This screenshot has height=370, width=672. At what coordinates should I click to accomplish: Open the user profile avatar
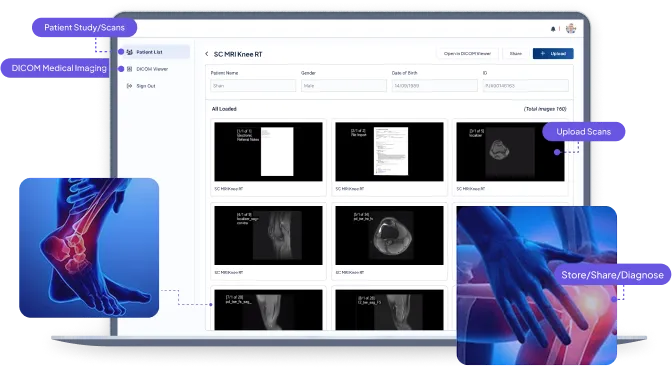coord(571,28)
